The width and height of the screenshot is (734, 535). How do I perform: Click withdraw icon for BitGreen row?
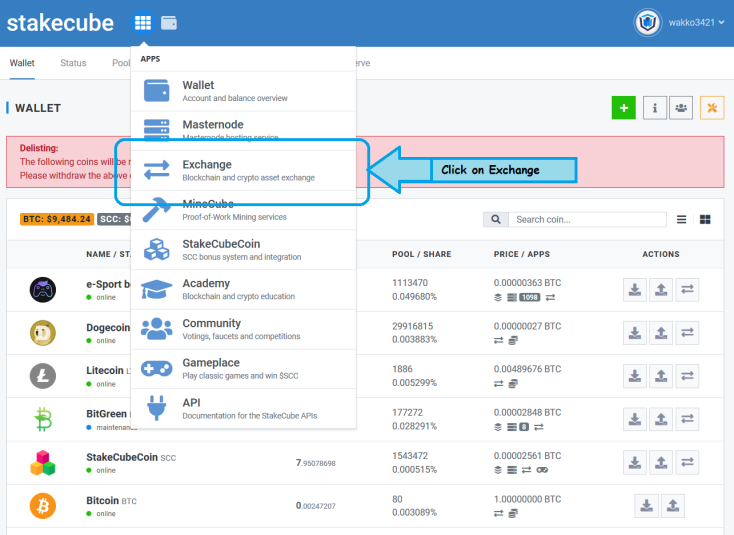tap(661, 419)
